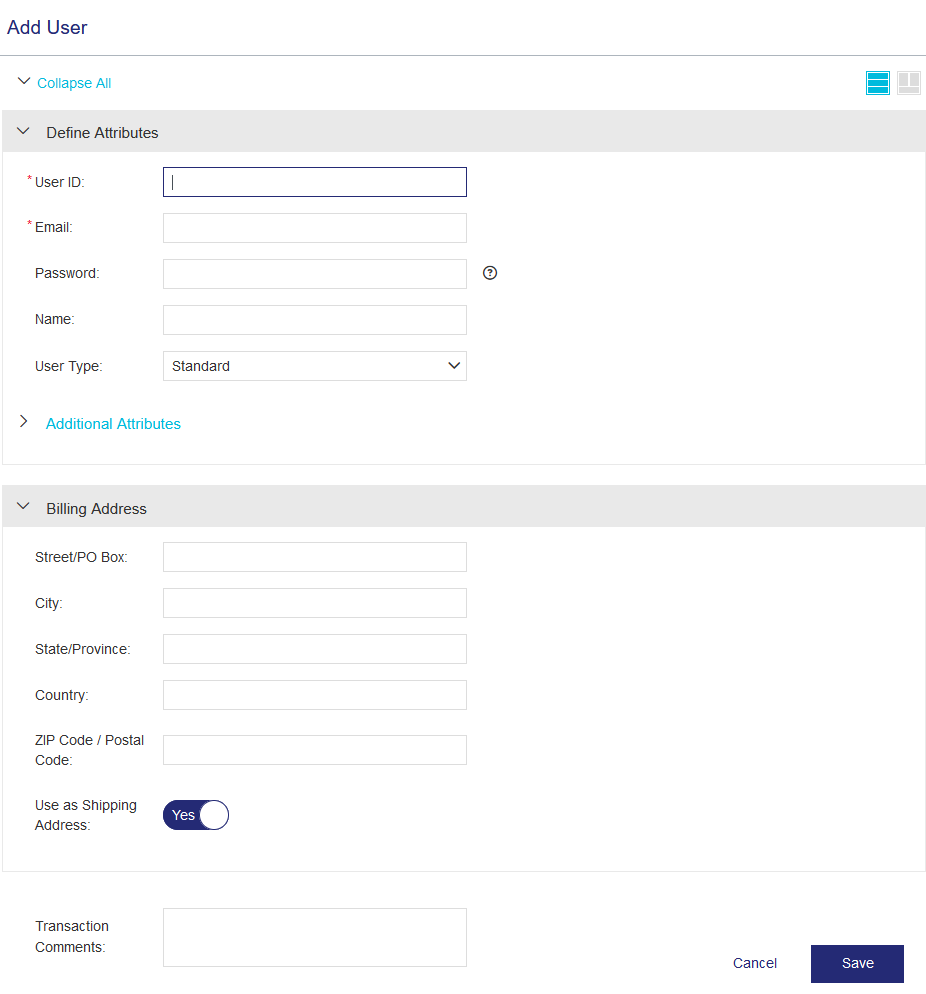Collapse the Define Attributes section

tap(24, 132)
